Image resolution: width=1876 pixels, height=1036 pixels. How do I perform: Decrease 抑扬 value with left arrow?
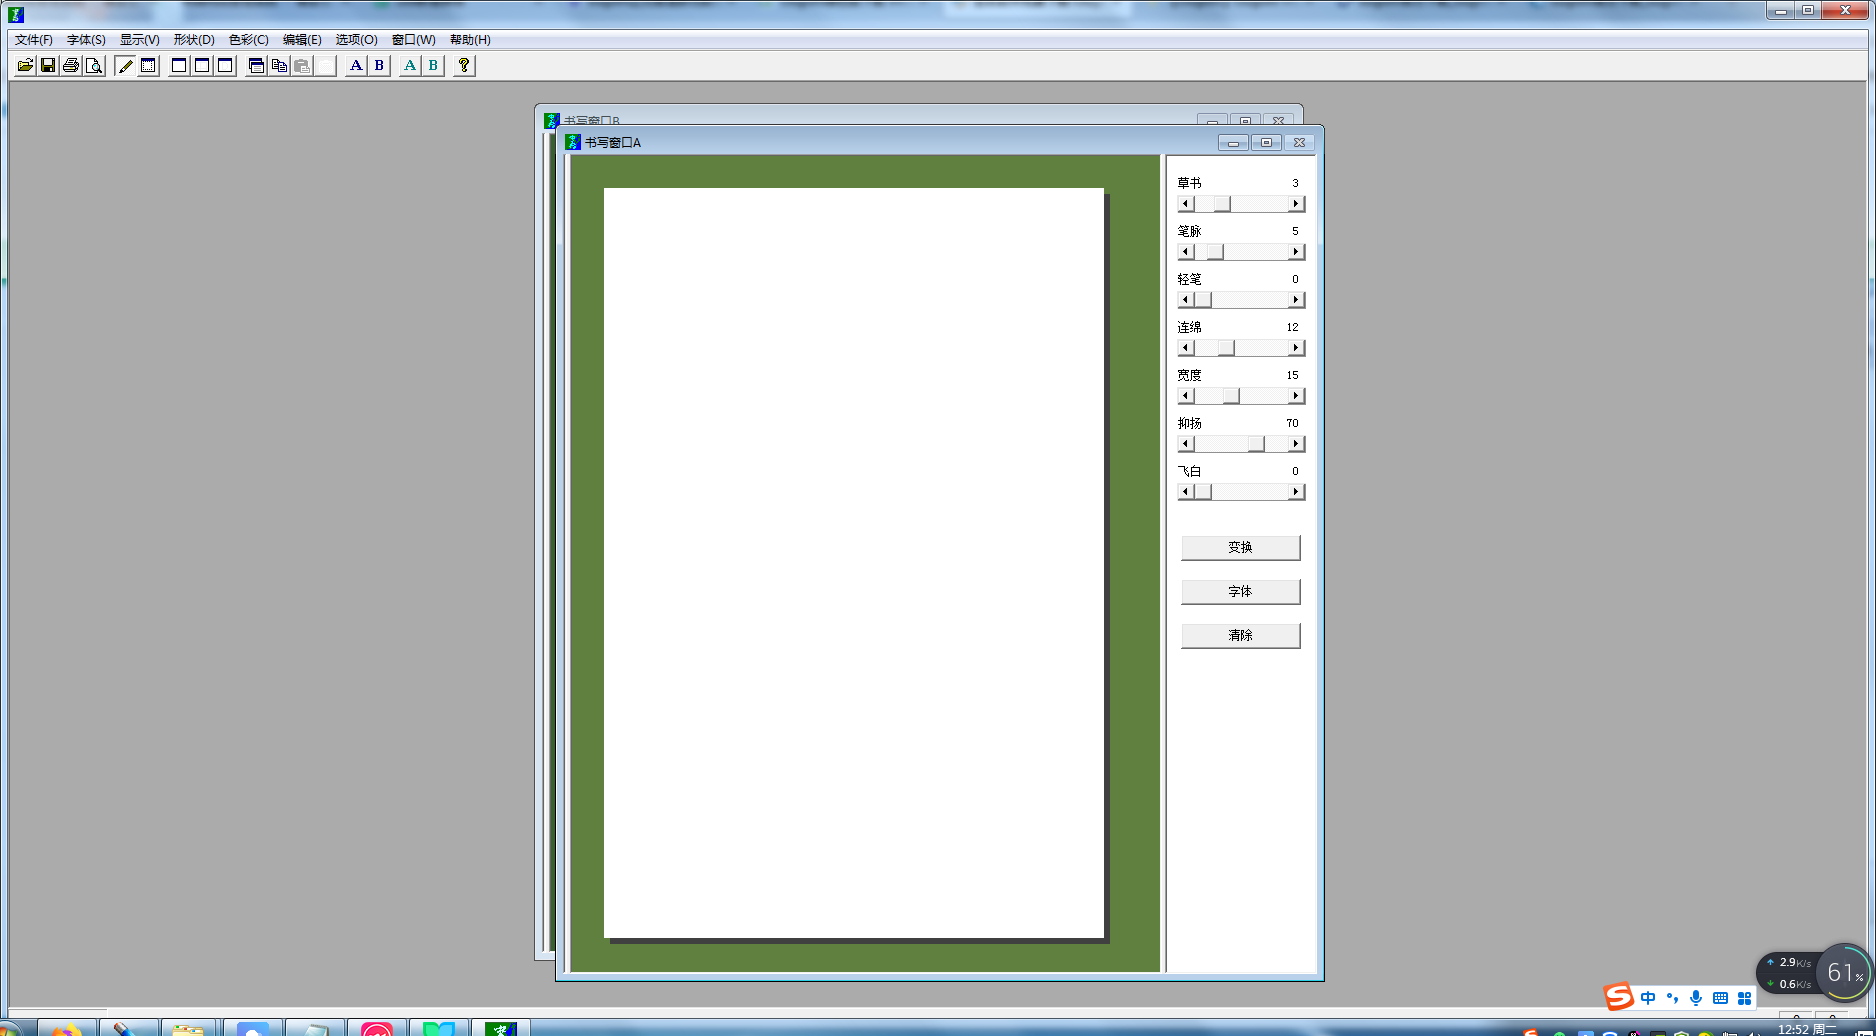(1186, 444)
